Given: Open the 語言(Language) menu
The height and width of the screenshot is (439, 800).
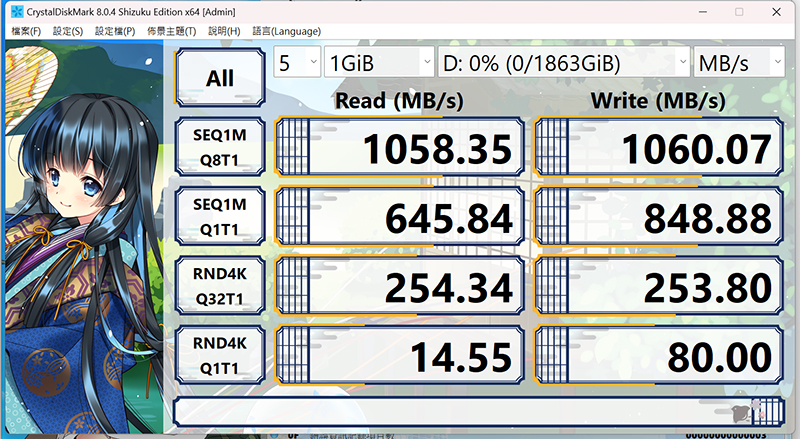Looking at the screenshot, I should point(287,31).
